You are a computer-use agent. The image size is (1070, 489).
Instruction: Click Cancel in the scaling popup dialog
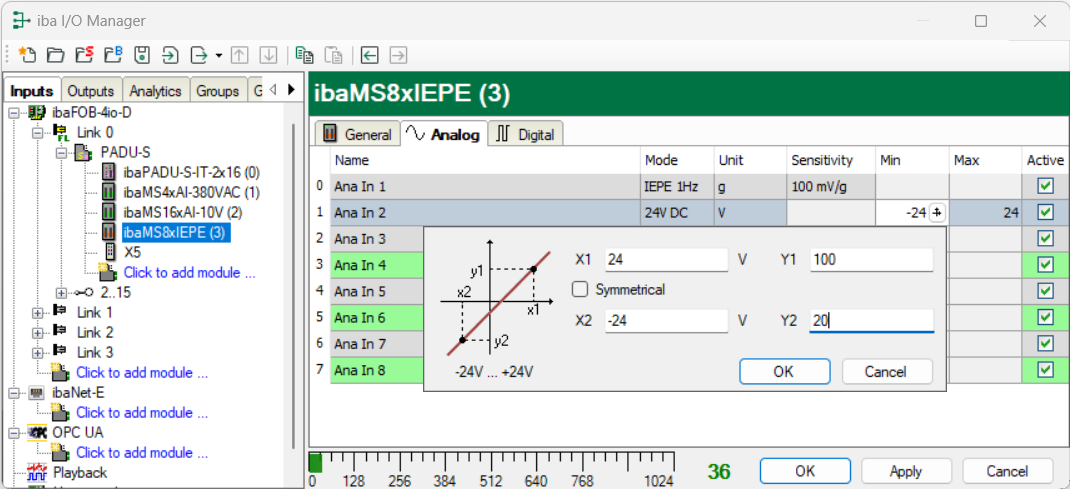point(886,372)
